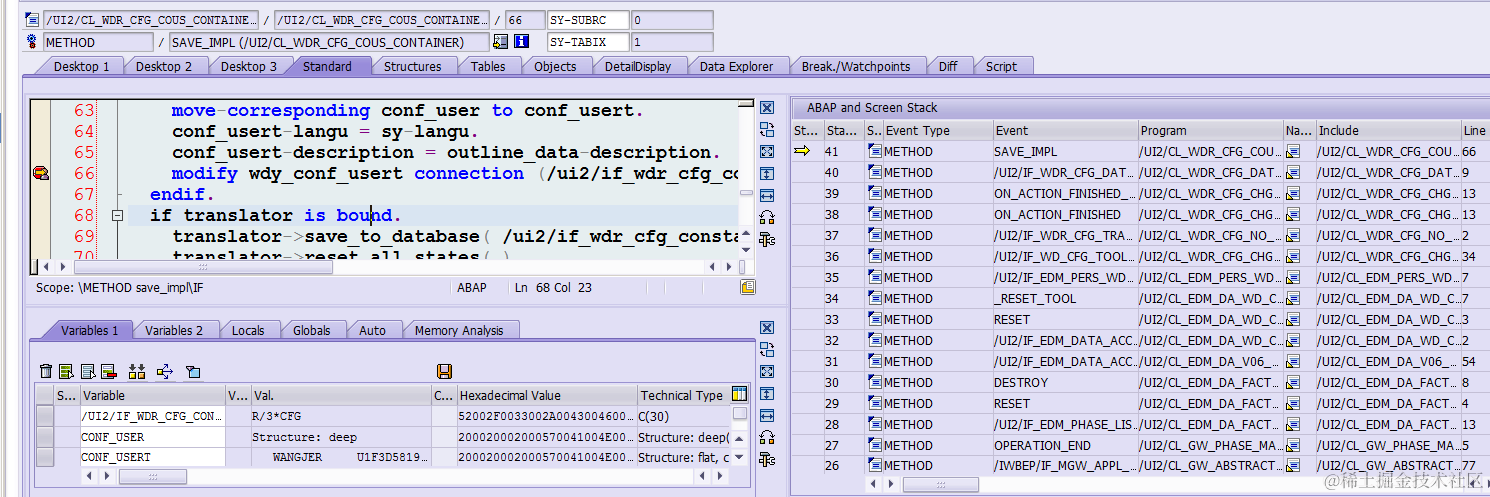The width and height of the screenshot is (1490, 497).
Task: Open the Data Explorer tab
Action: [736, 66]
